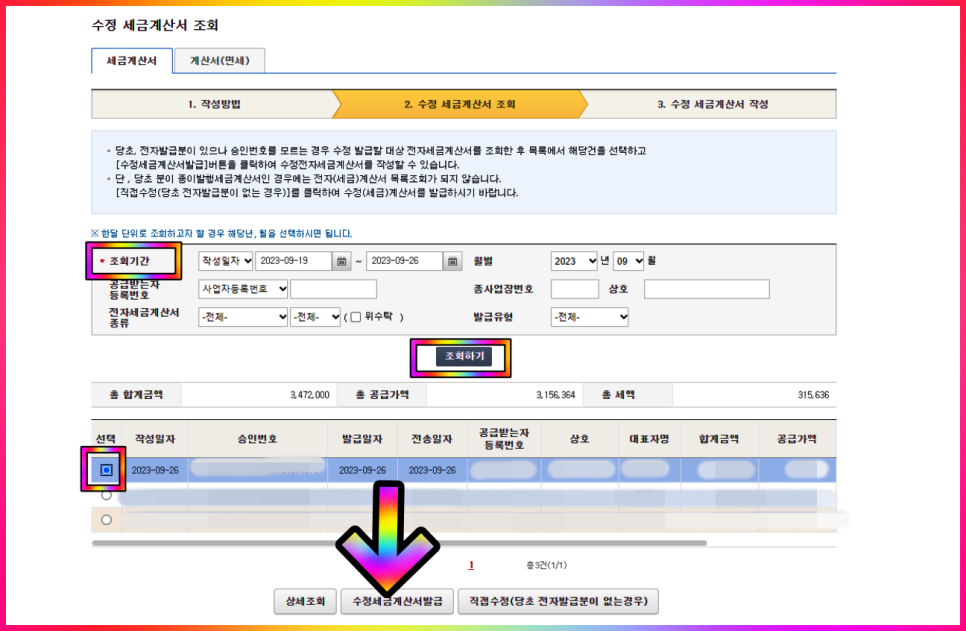Open the 발급유형 -전체- dropdown
Screen dimensions: 966x631
[590, 317]
